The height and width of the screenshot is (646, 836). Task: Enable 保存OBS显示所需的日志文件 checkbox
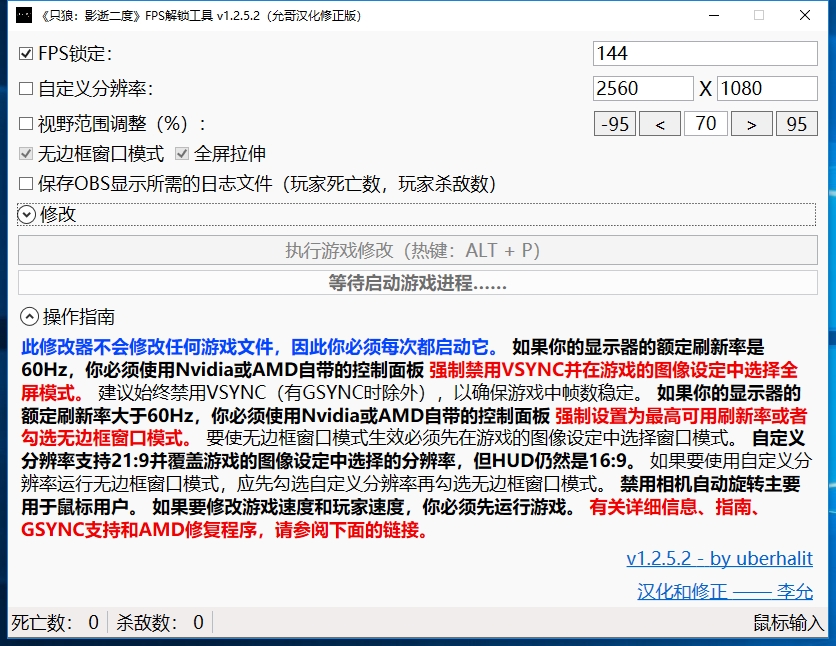point(26,184)
